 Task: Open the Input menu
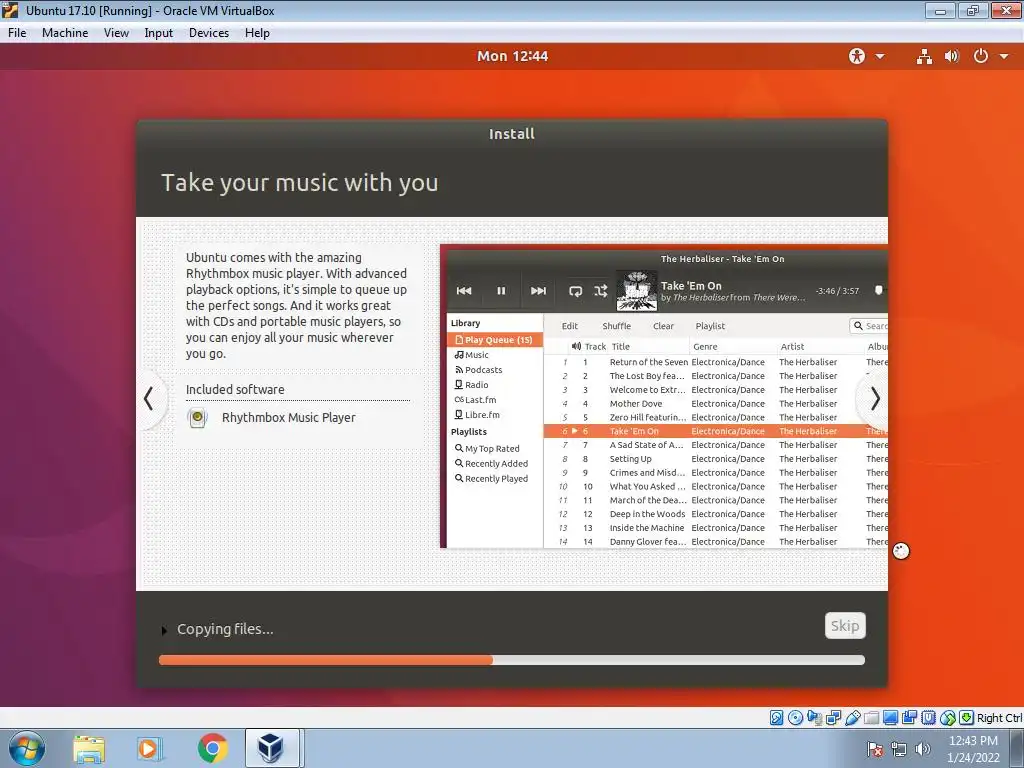pyautogui.click(x=159, y=33)
